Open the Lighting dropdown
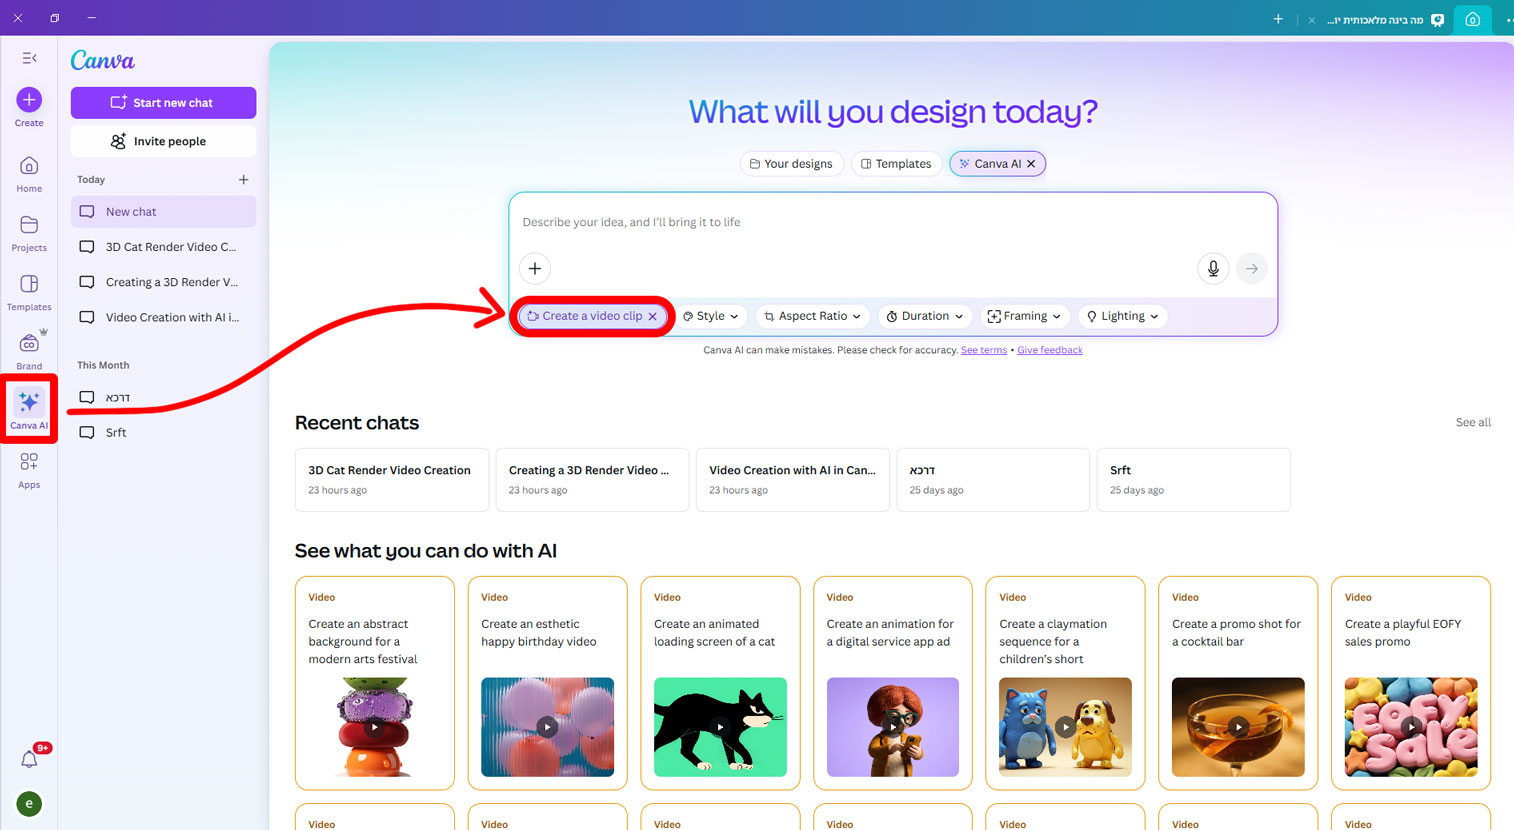 click(1122, 316)
